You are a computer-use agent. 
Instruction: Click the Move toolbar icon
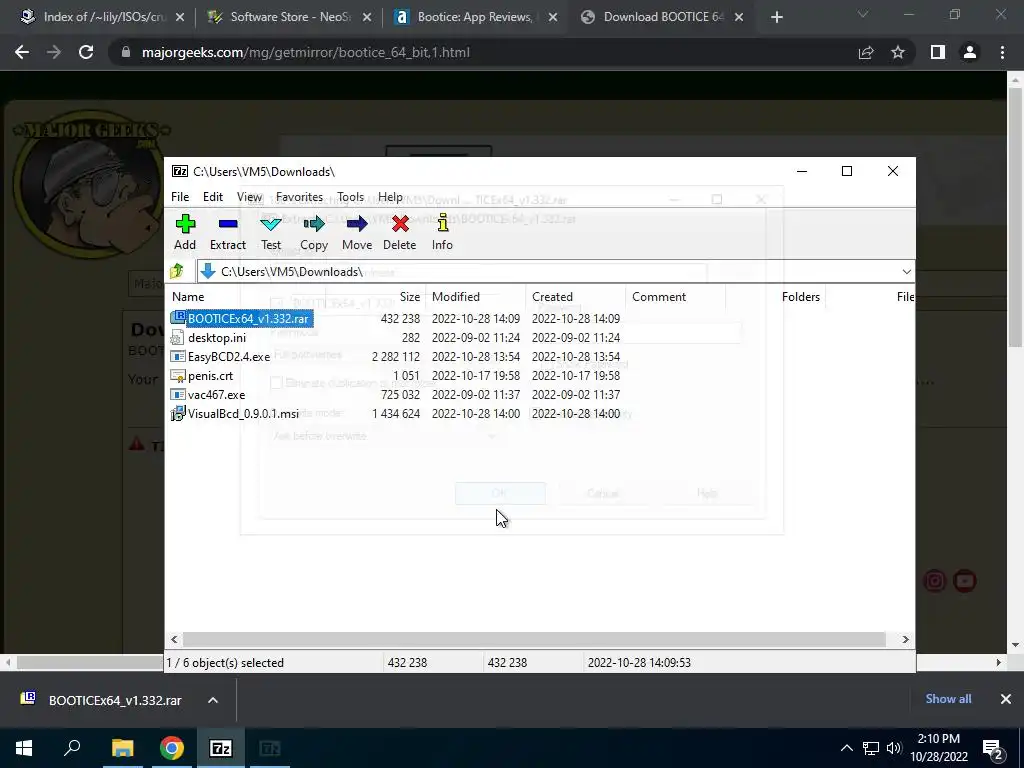point(357,224)
